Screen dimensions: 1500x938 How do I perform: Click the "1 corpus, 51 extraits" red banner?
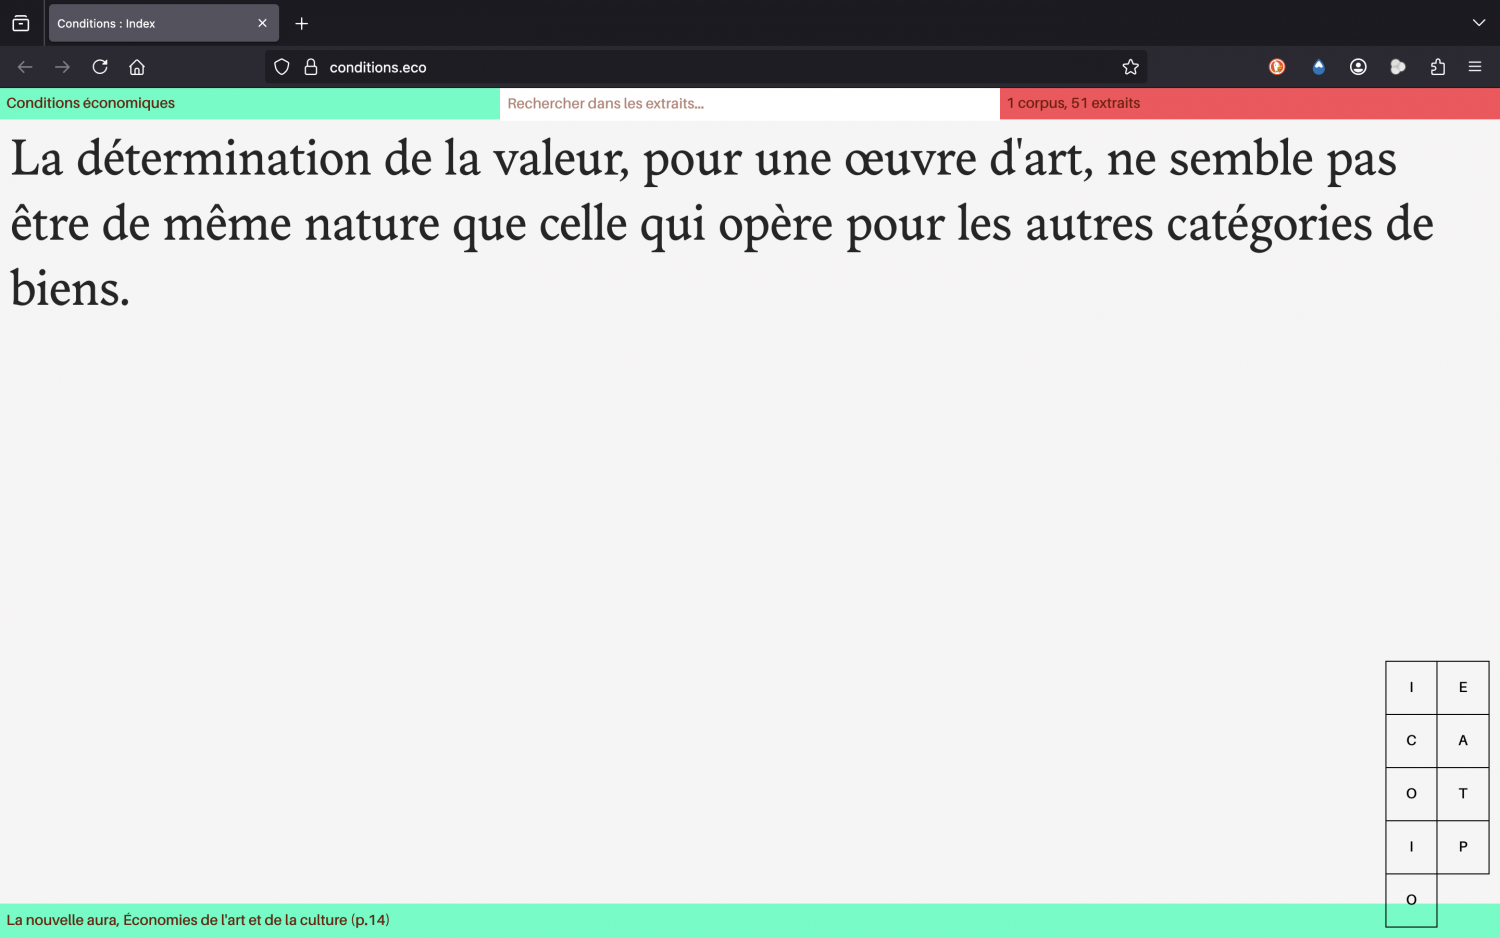click(x=1074, y=103)
